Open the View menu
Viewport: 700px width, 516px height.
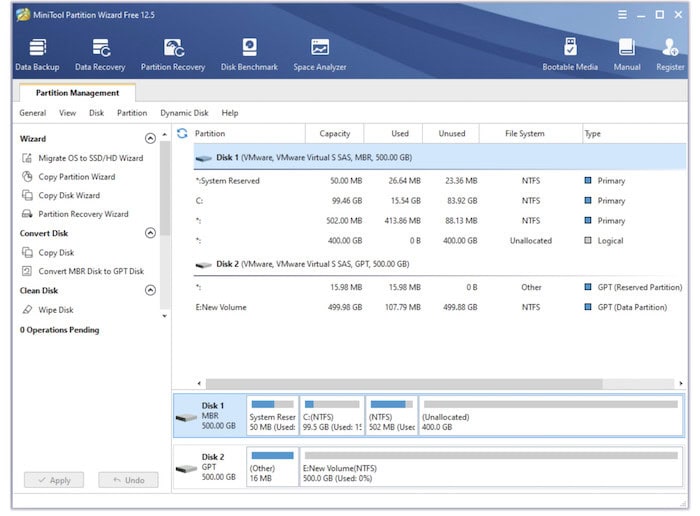pyautogui.click(x=67, y=113)
